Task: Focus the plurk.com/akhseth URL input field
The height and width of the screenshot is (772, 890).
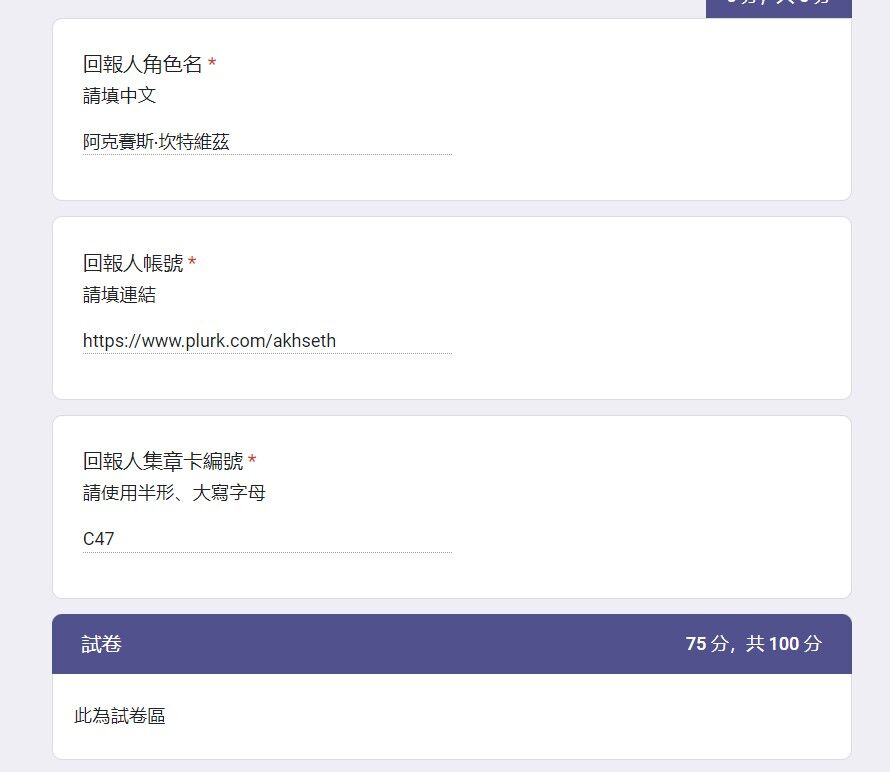Action: (267, 341)
